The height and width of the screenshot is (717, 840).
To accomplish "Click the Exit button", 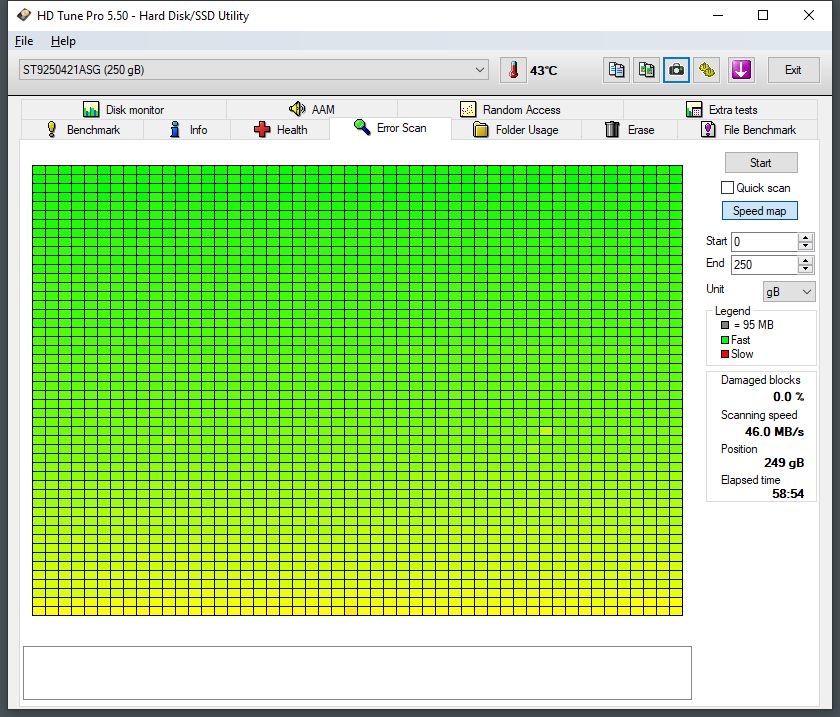I will pos(793,70).
